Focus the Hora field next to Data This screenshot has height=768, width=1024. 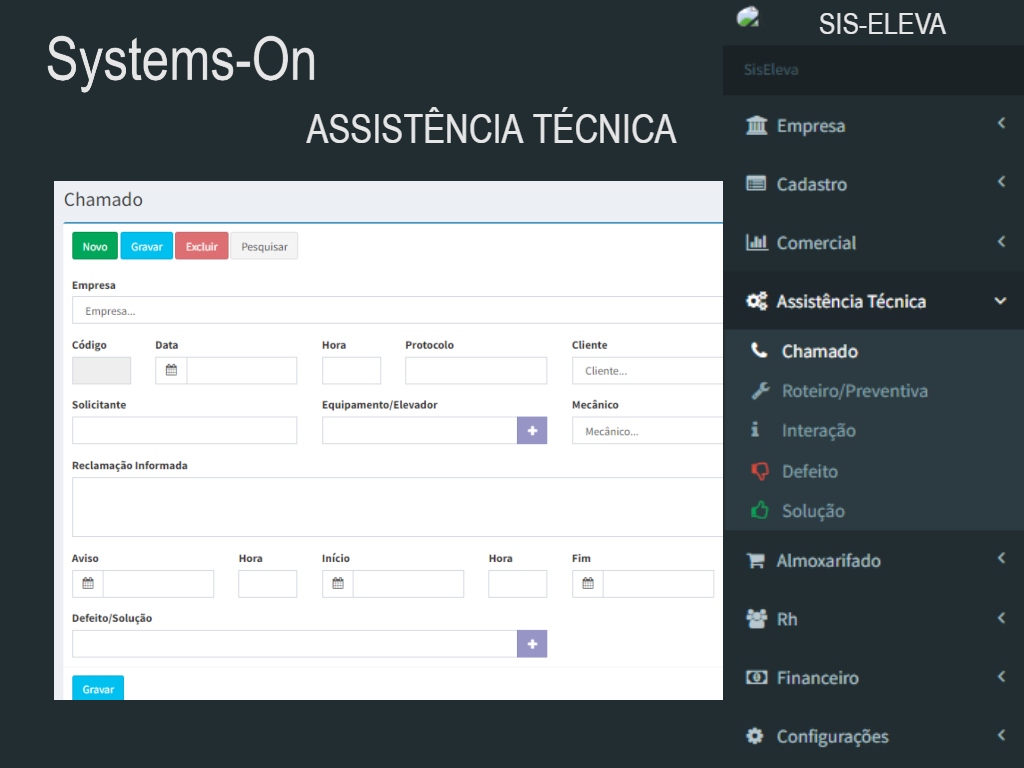click(x=351, y=370)
